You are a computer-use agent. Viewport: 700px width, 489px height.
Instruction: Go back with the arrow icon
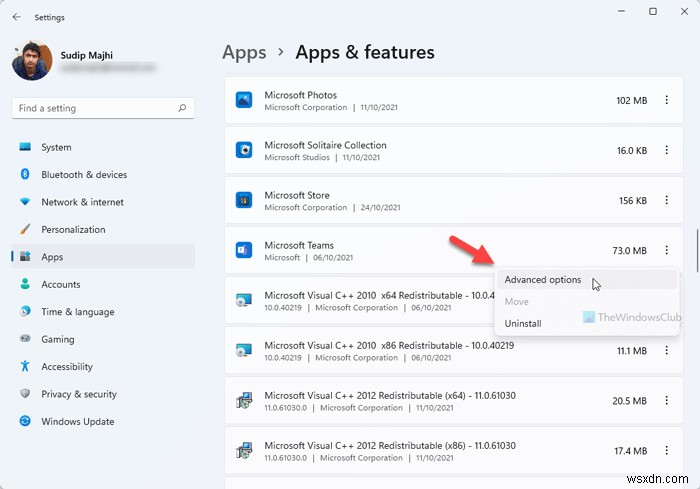click(x=17, y=17)
